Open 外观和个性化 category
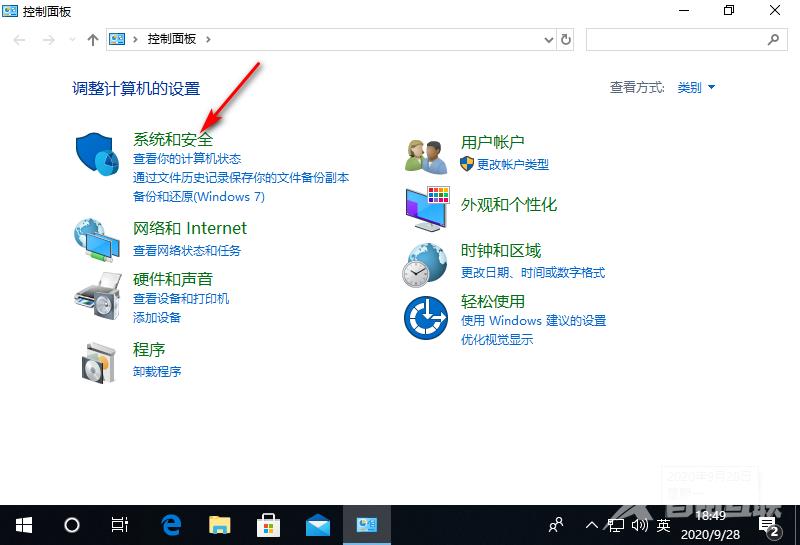The height and width of the screenshot is (545, 800). pos(509,205)
